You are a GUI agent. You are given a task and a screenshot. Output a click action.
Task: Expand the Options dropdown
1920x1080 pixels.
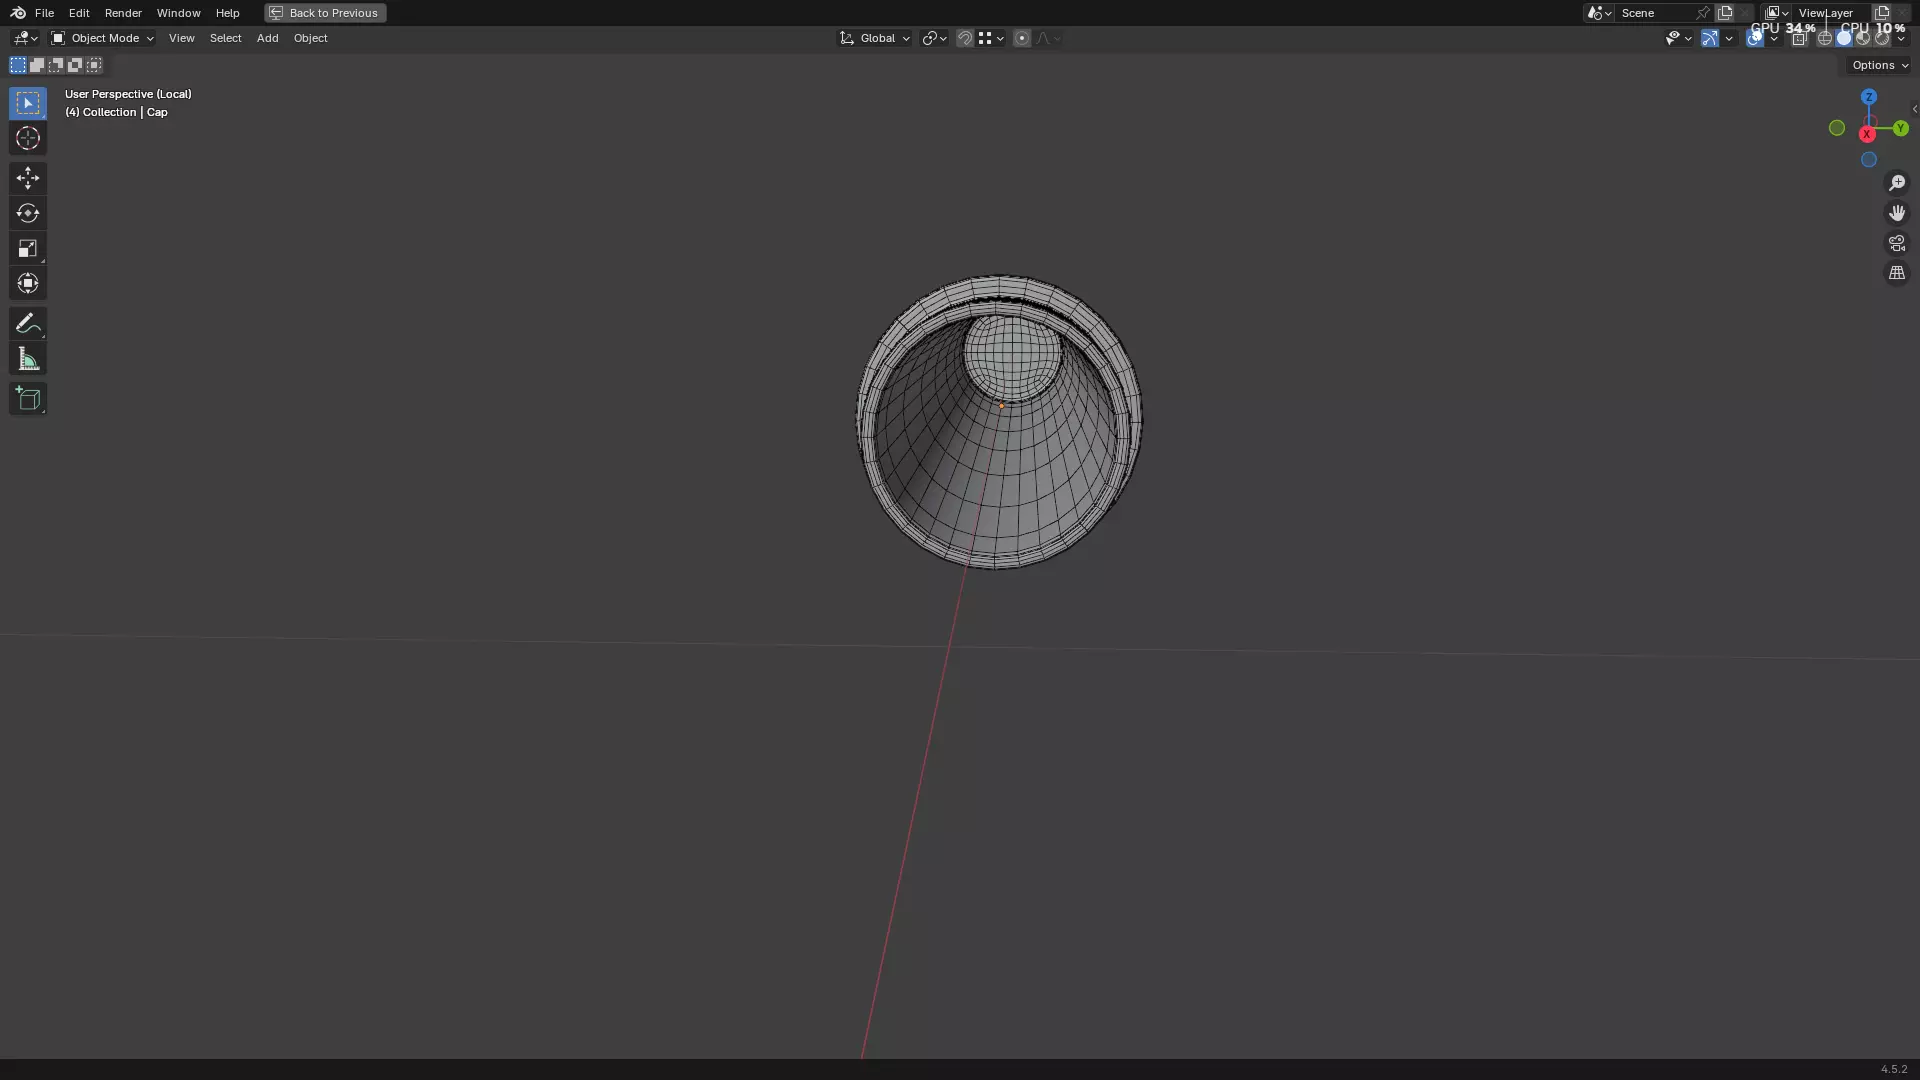click(x=1879, y=65)
